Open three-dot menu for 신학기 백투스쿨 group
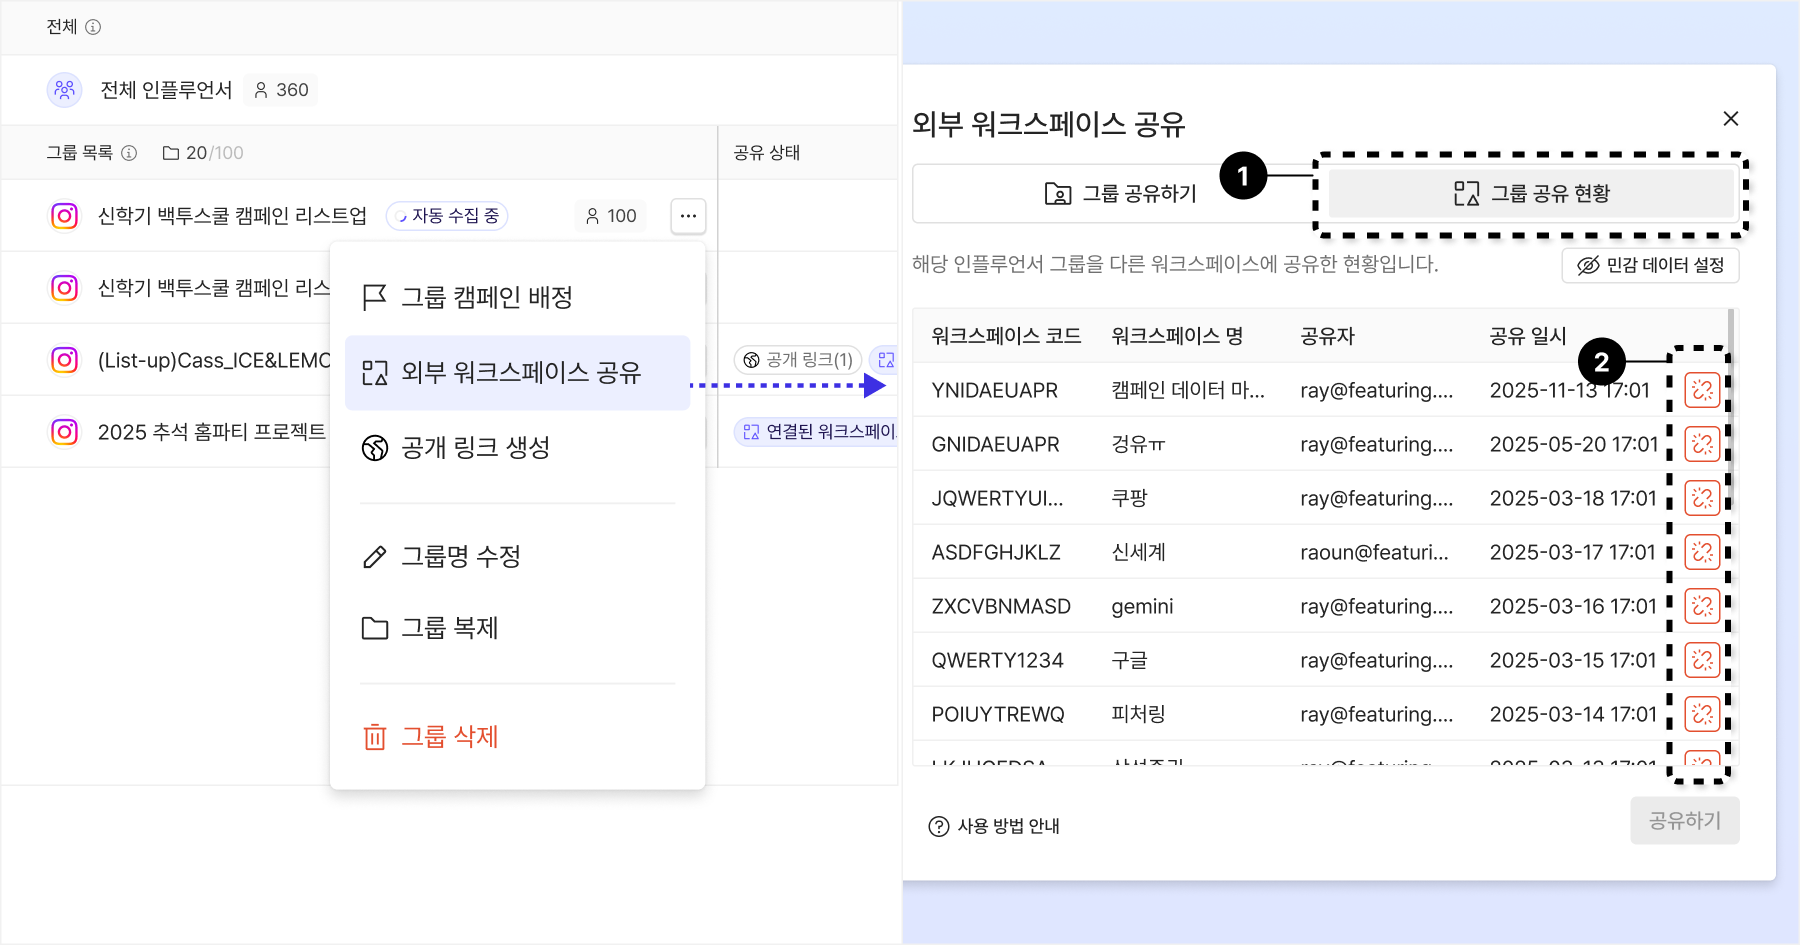 coord(688,216)
